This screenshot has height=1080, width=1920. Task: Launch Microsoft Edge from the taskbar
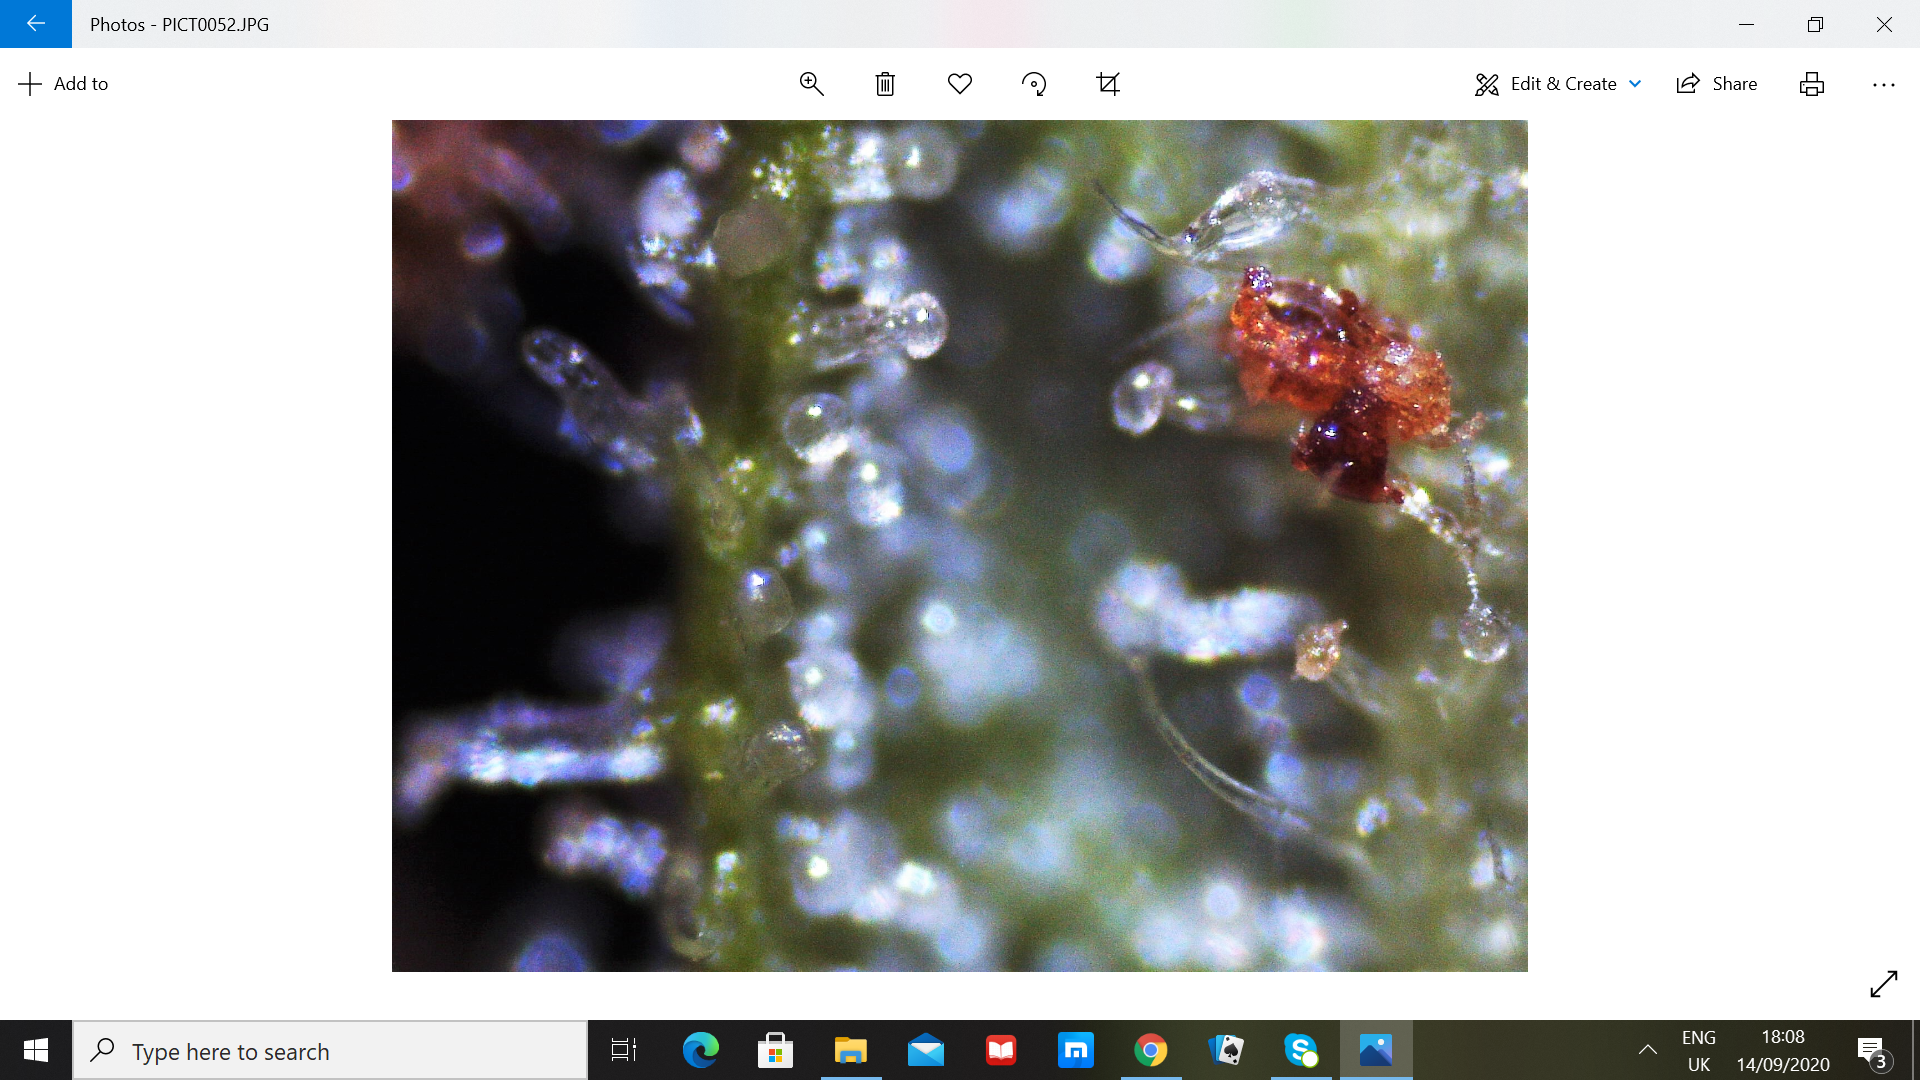(x=700, y=1050)
